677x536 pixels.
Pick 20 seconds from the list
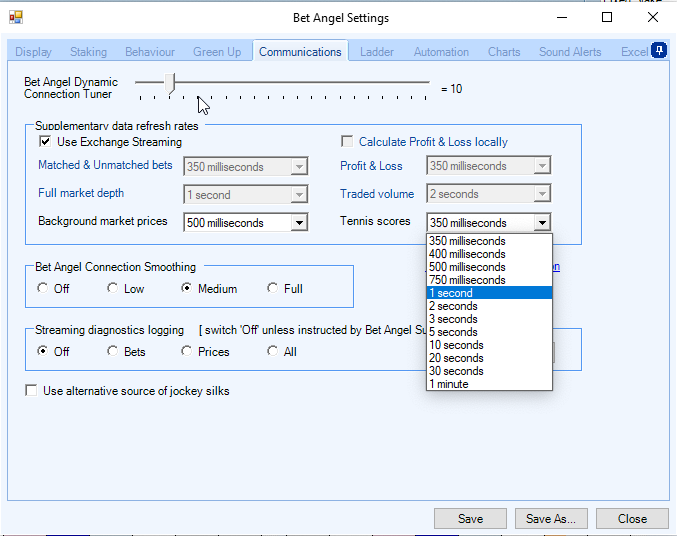pos(489,358)
